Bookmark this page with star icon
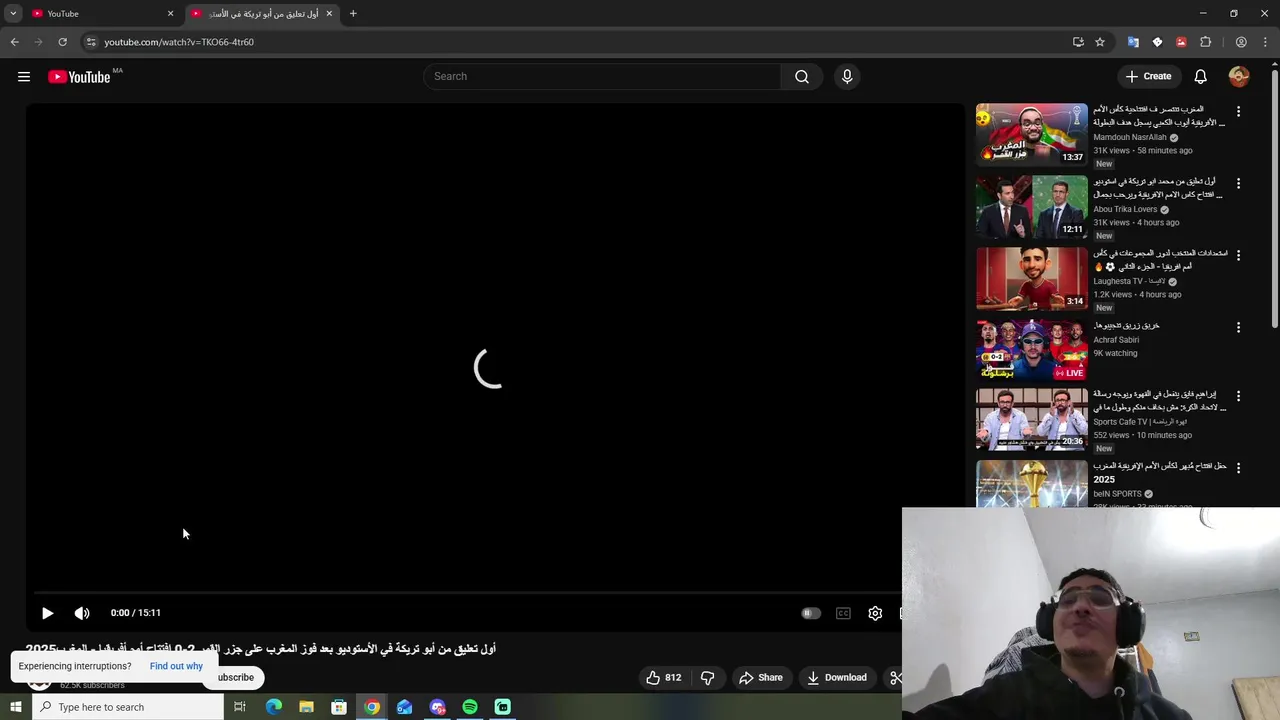The height and width of the screenshot is (720, 1280). [x=1100, y=42]
